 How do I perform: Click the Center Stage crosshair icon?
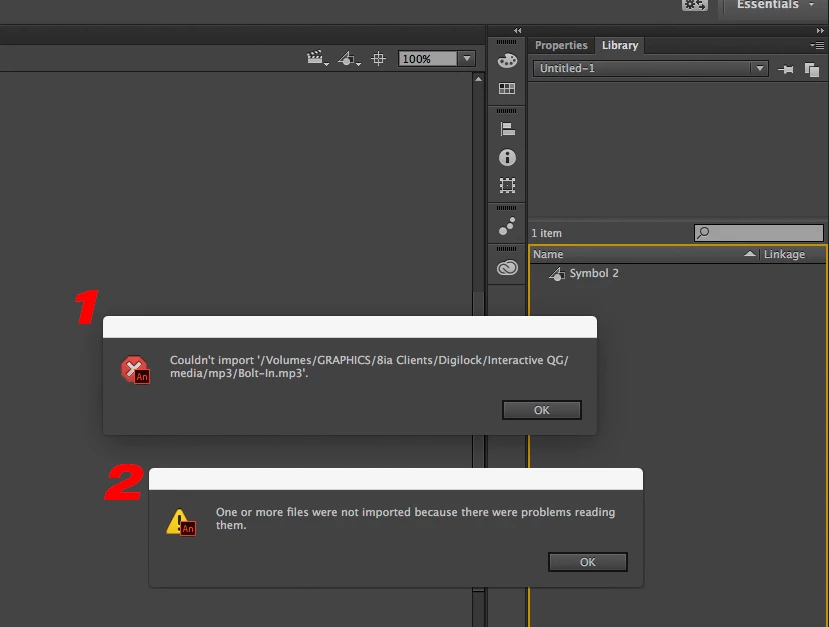tap(379, 59)
